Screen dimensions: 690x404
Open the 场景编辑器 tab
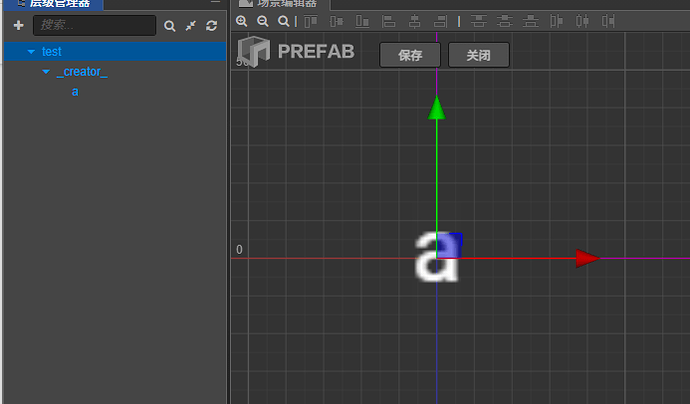pos(281,4)
